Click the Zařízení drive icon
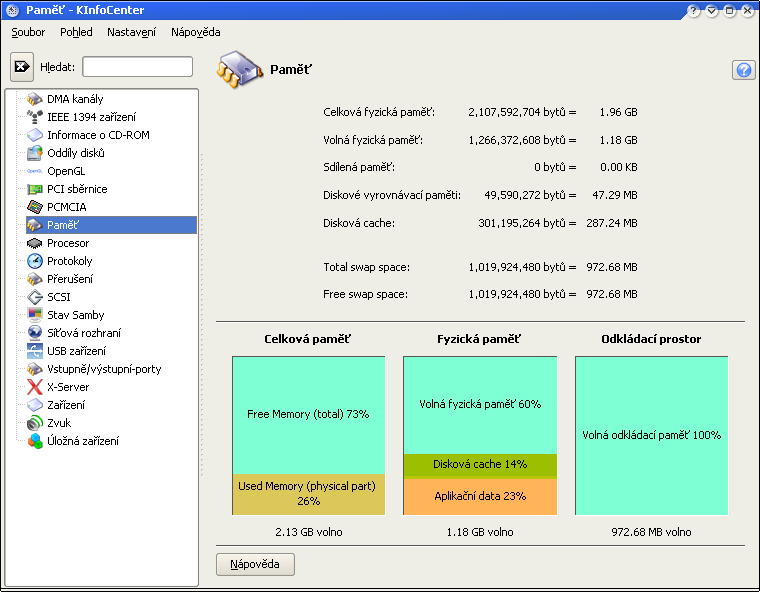The width and height of the screenshot is (760, 592). click(35, 405)
